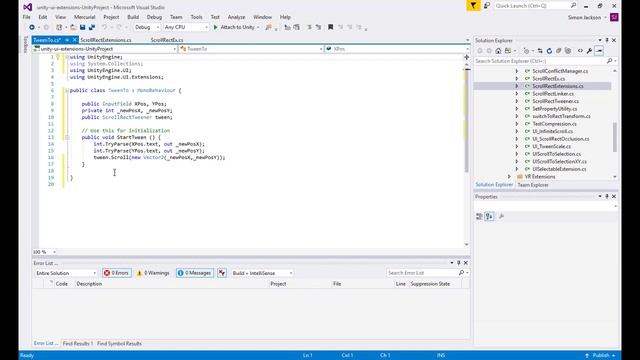Click the Save All toolbar icon
The height and width of the screenshot is (360, 640).
point(92,27)
